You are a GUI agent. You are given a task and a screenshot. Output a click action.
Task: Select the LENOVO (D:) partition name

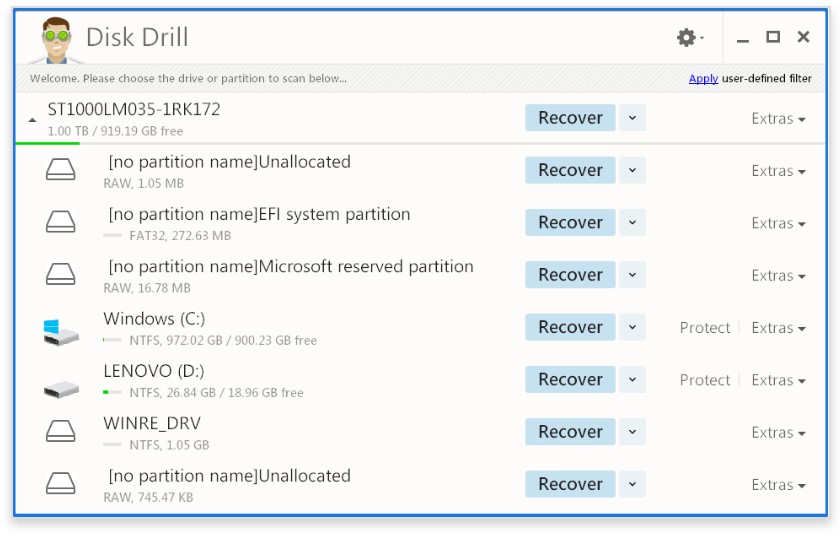pyautogui.click(x=154, y=371)
